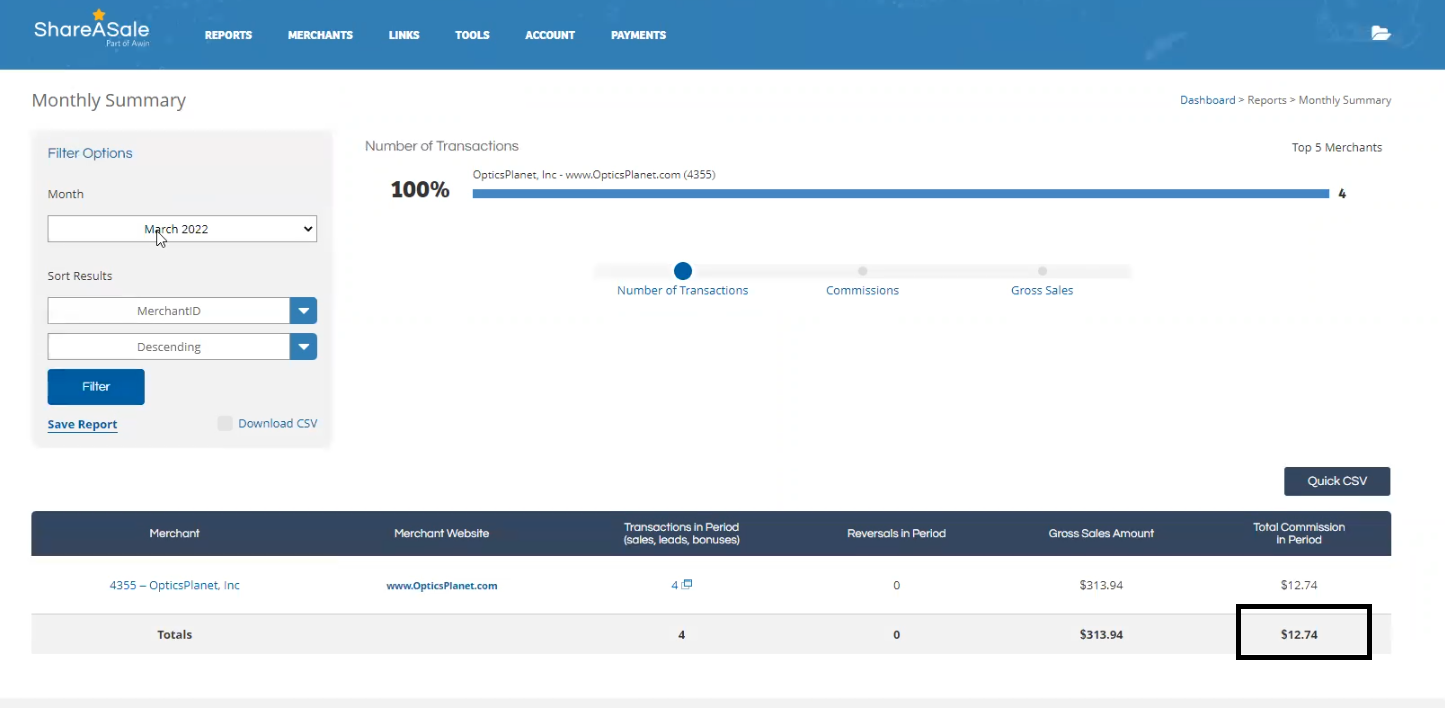Open the LINKS menu

[404, 35]
